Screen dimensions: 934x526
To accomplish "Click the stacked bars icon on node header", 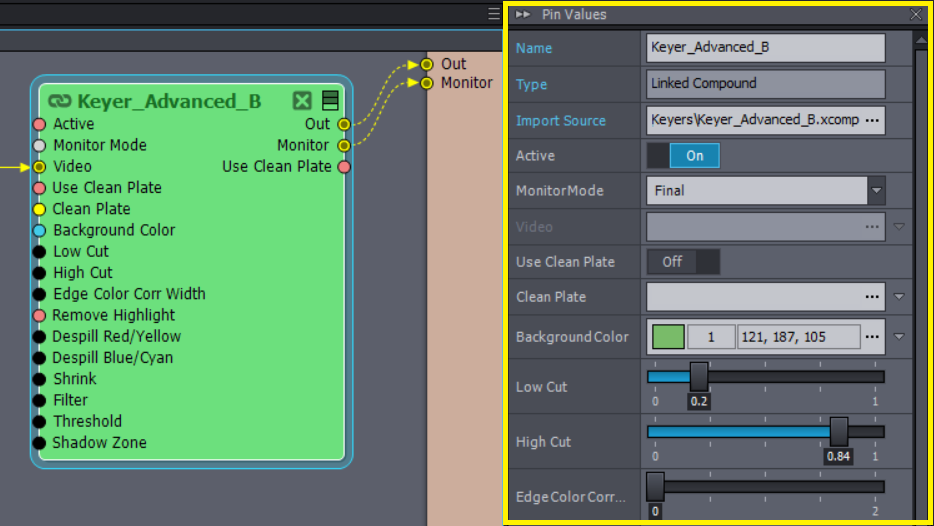I will tap(330, 101).
